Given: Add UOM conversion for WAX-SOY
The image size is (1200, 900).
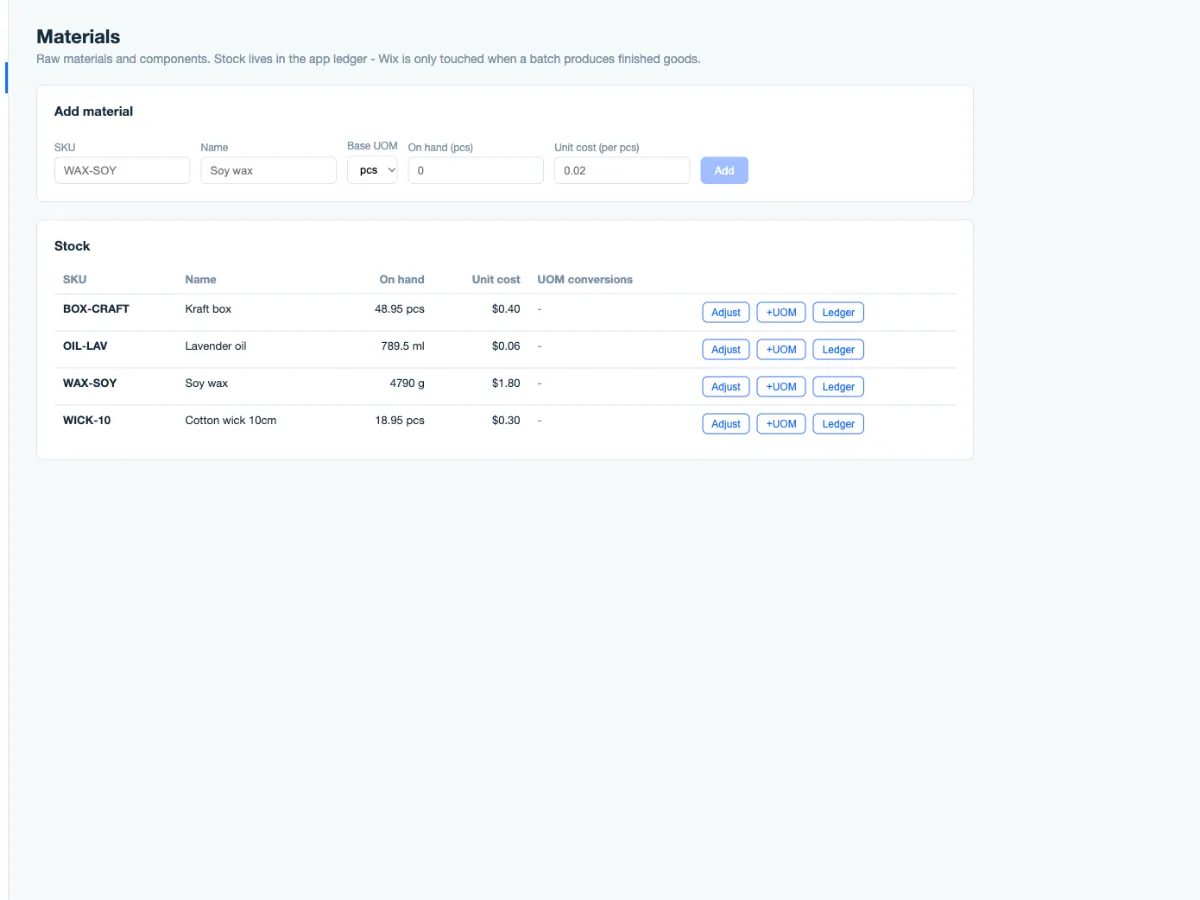Looking at the screenshot, I should pos(781,386).
